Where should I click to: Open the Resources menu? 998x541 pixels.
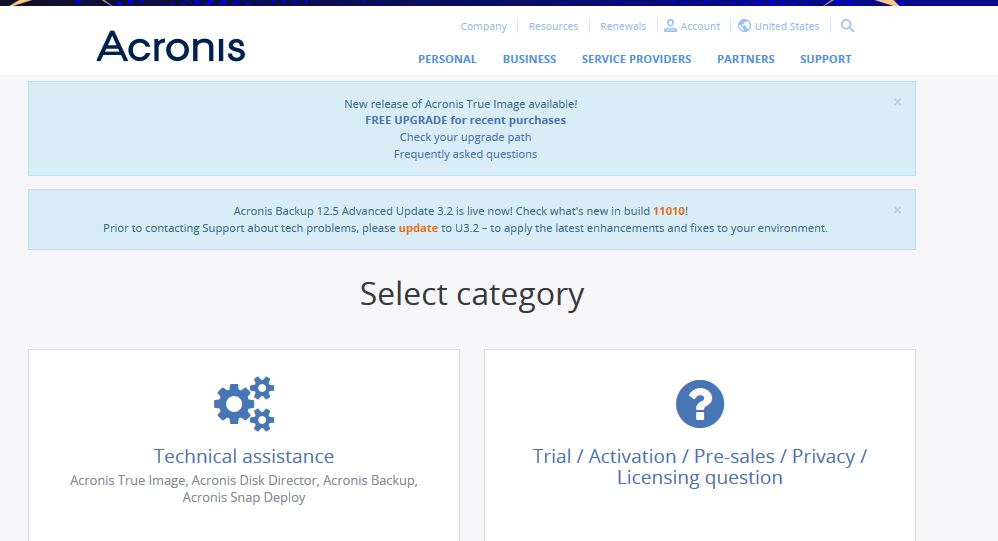(x=553, y=26)
